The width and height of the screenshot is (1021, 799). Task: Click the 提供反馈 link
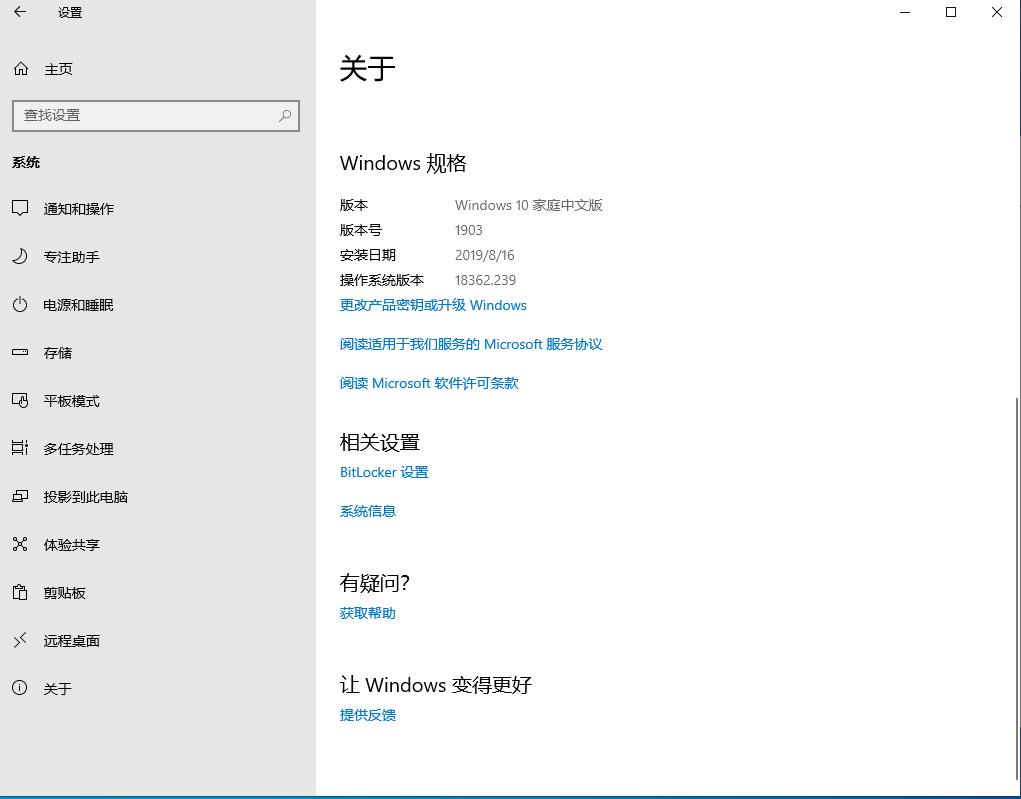click(368, 715)
